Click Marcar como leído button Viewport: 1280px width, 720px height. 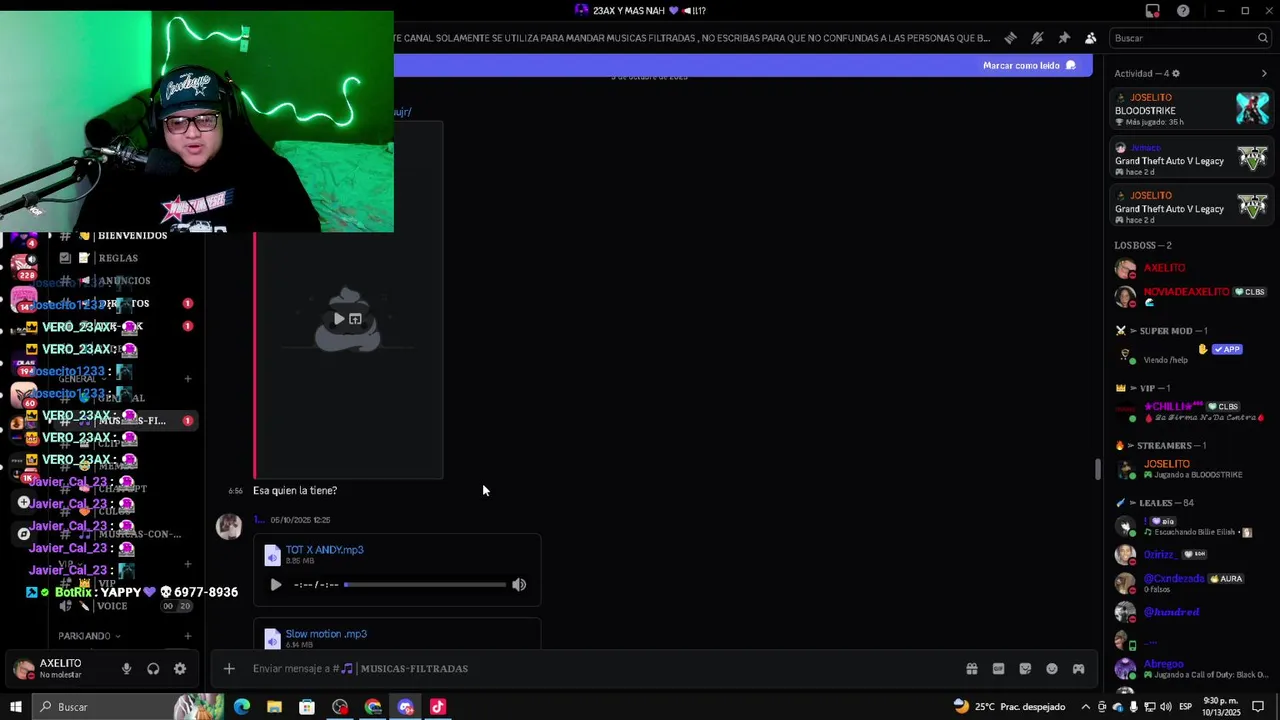point(1029,65)
